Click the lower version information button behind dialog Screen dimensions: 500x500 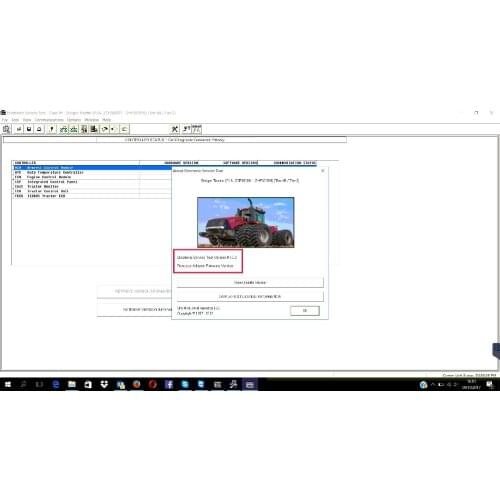pyautogui.click(x=134, y=309)
